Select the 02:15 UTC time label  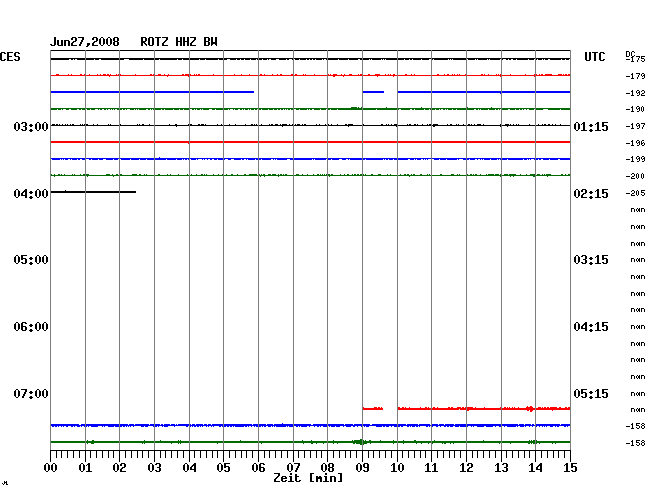tap(591, 194)
